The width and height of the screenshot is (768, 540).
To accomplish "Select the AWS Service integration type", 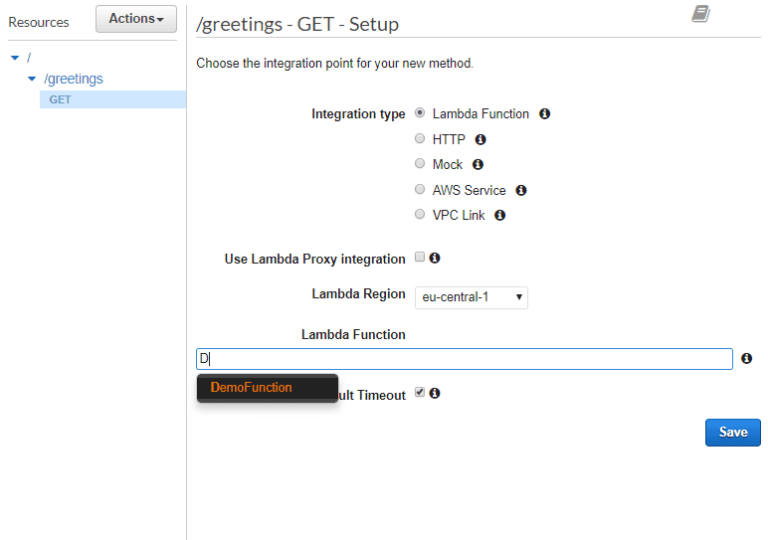I will (x=420, y=189).
